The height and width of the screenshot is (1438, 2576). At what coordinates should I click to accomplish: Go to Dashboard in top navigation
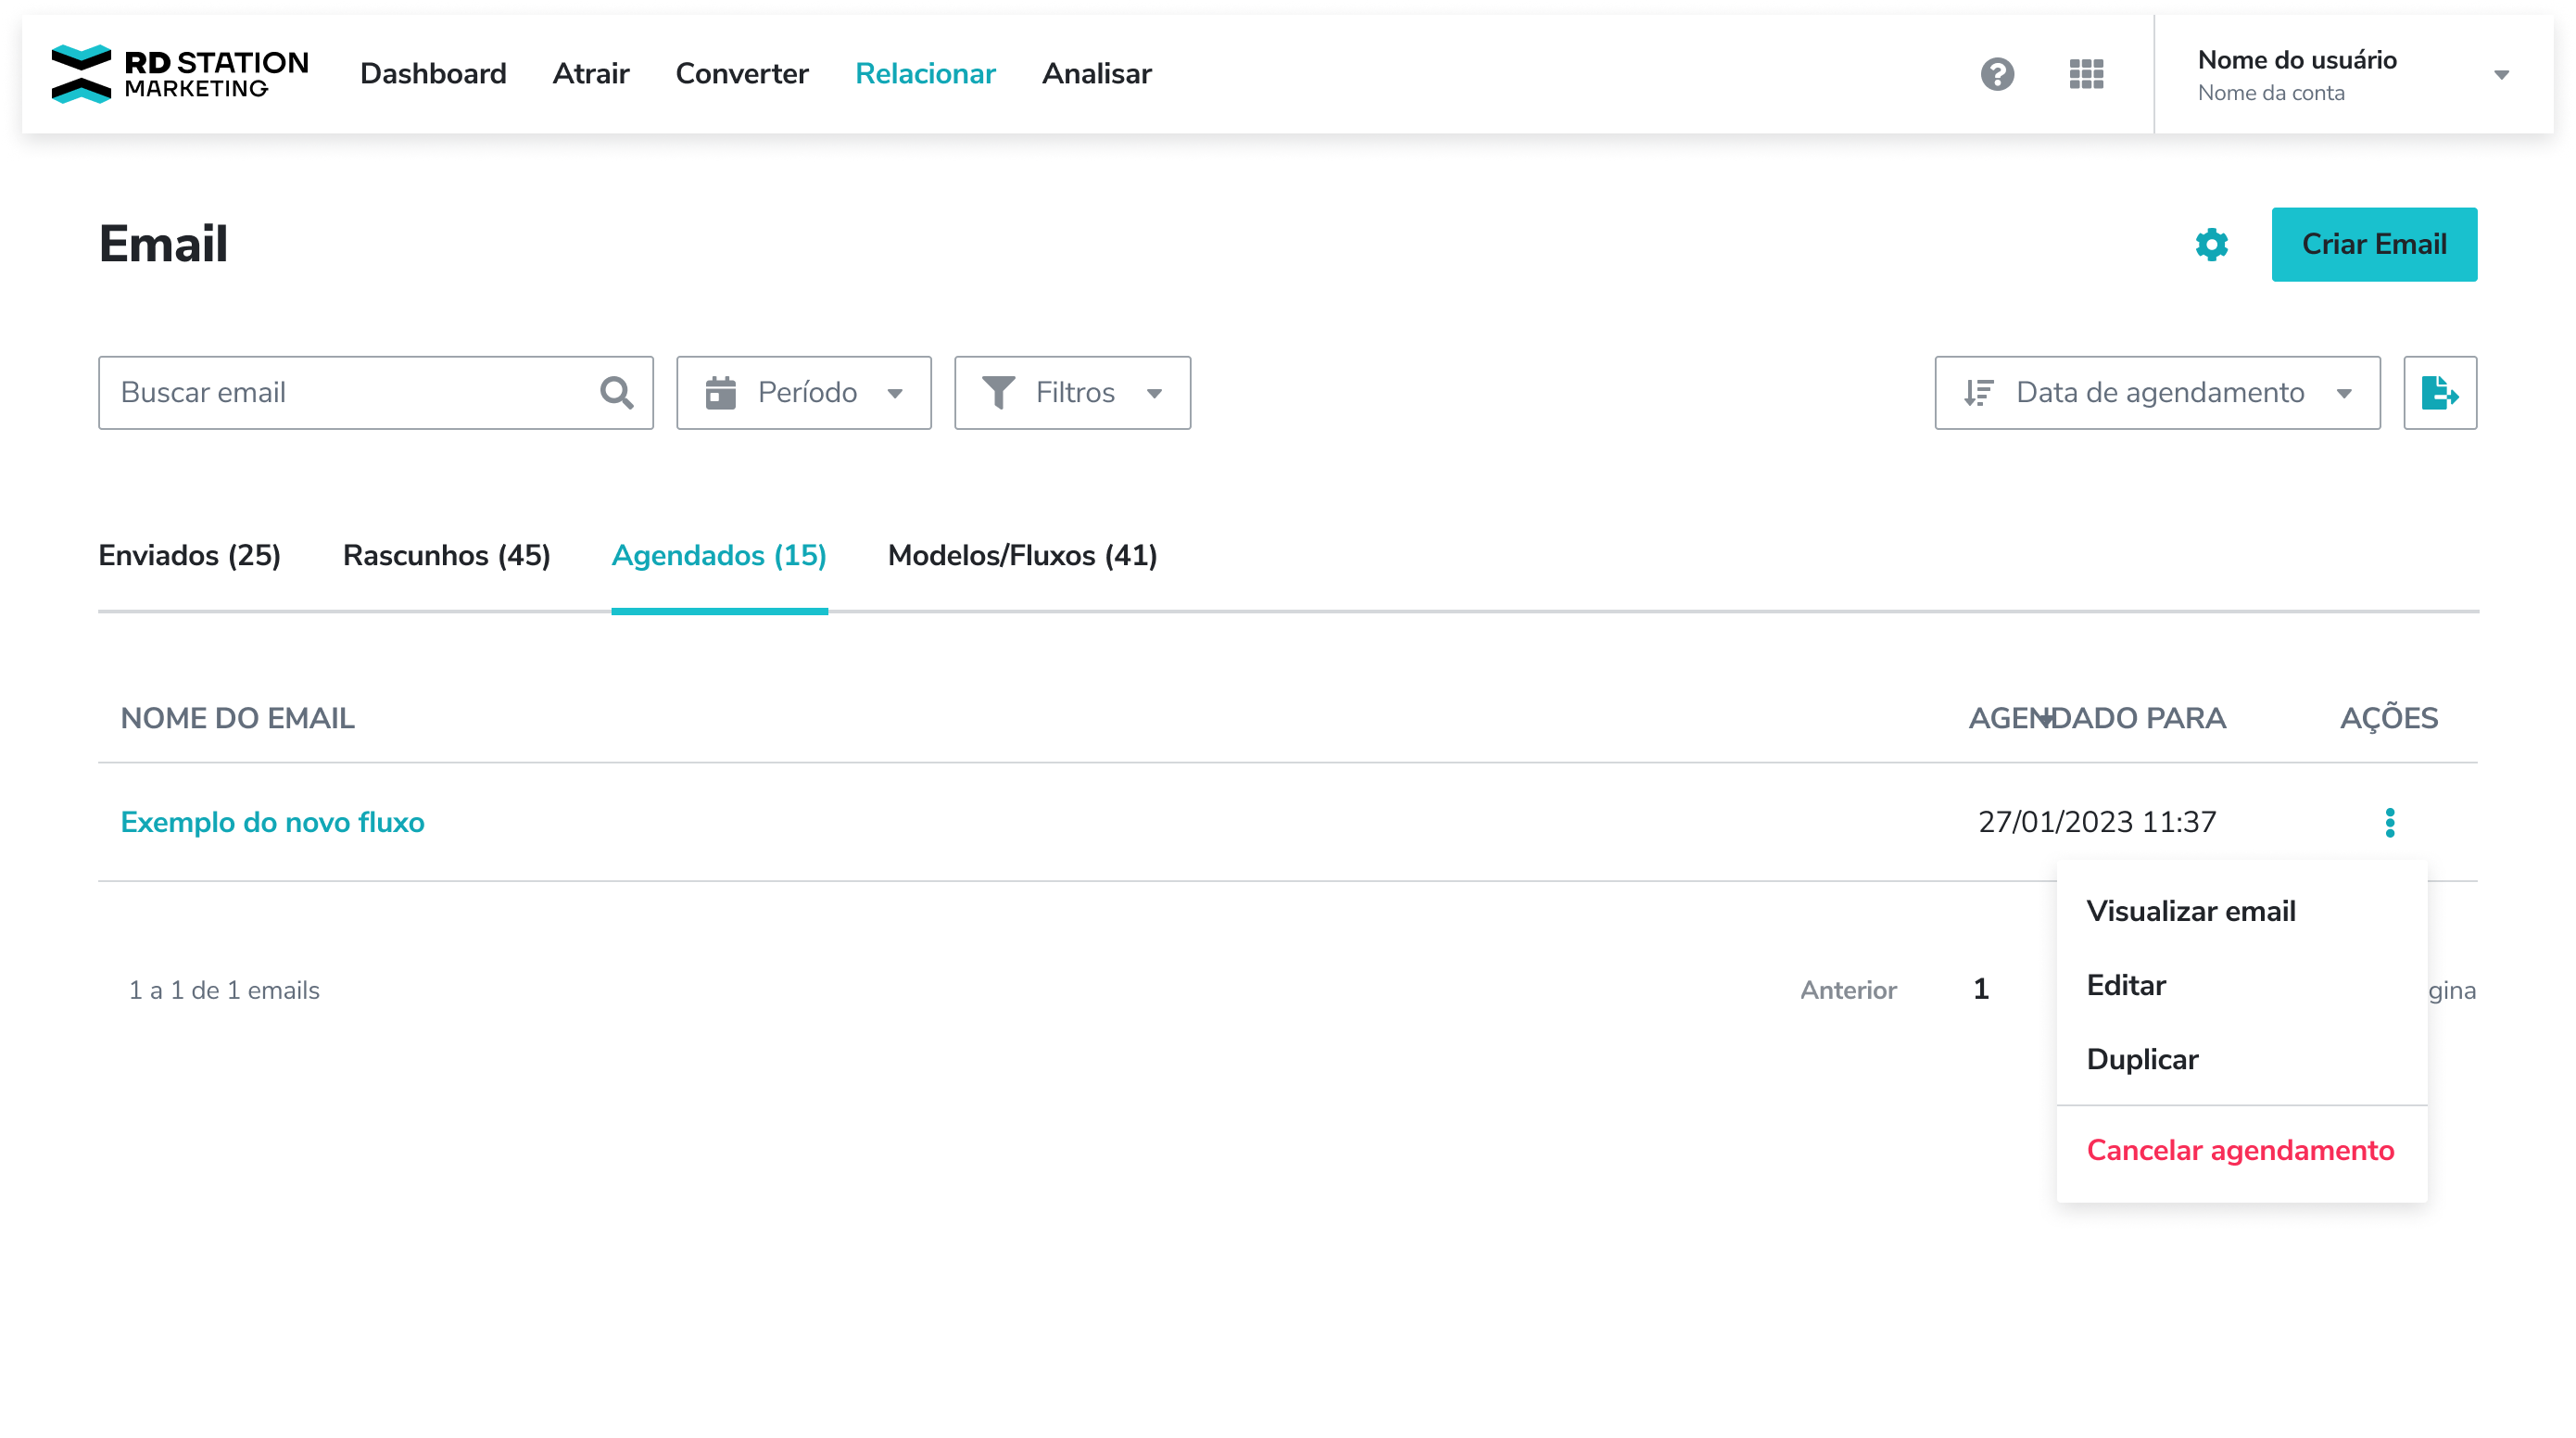433,74
